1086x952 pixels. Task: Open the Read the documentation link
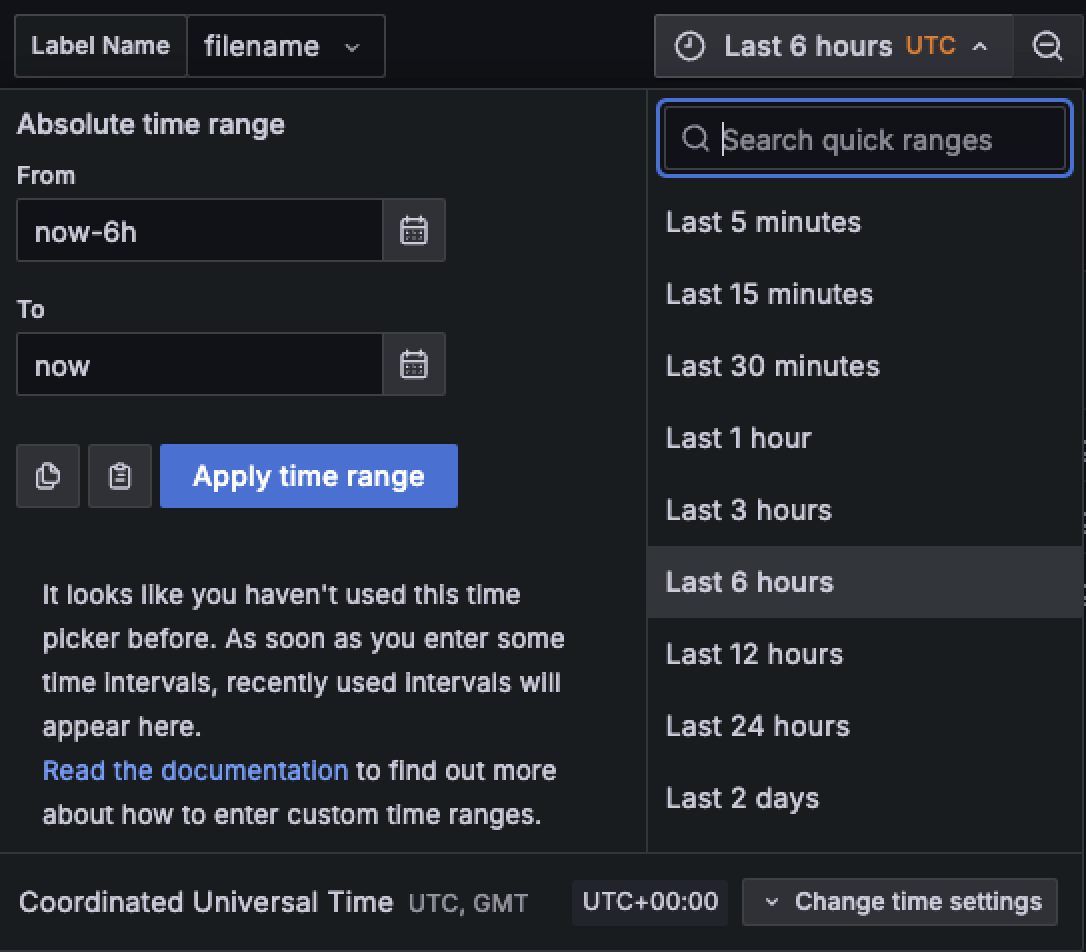click(195, 770)
